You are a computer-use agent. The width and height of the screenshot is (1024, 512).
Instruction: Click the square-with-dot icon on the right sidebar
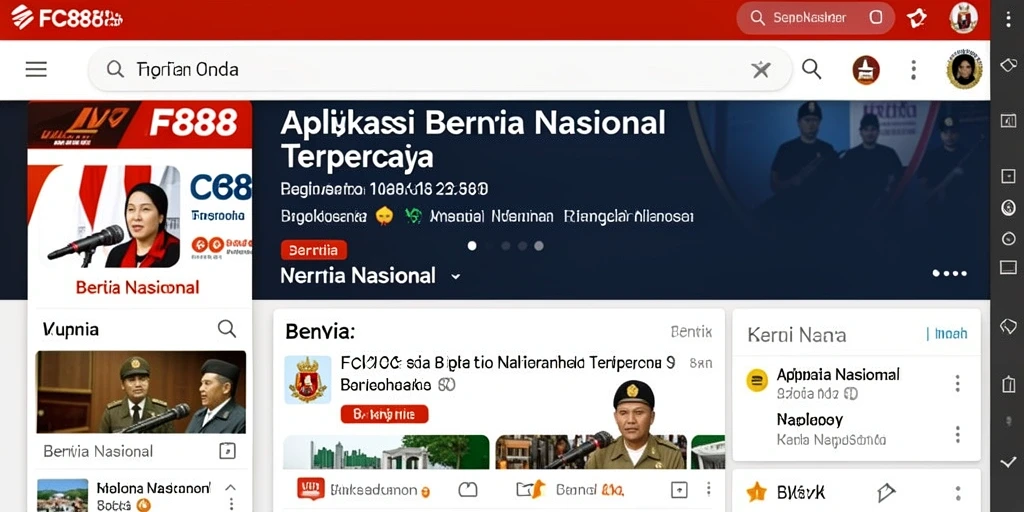[x=1008, y=176]
